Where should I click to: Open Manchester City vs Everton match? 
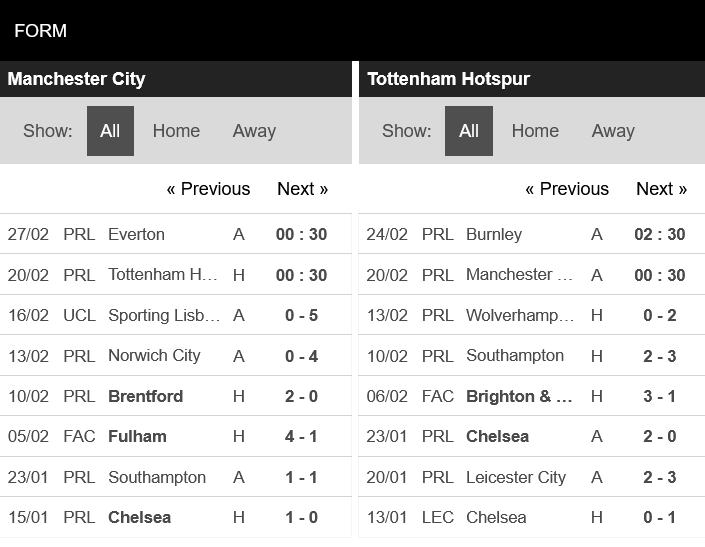coord(136,234)
